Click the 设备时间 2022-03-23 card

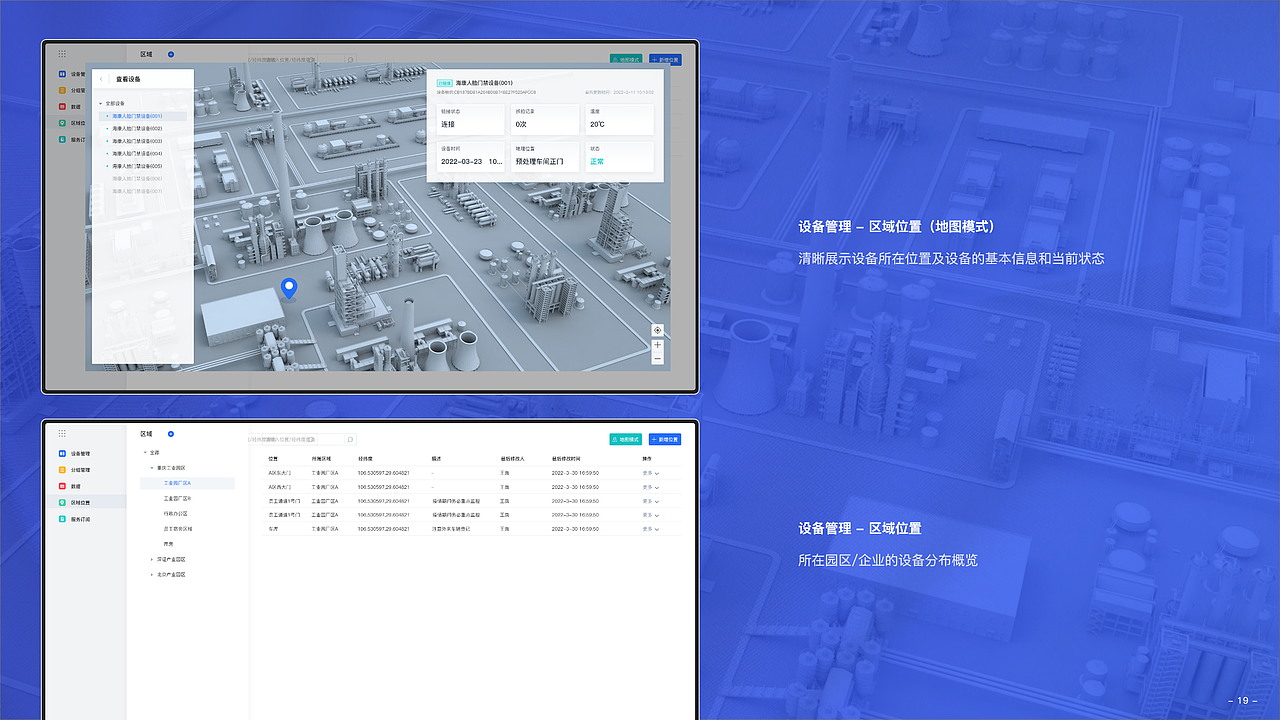pos(471,156)
